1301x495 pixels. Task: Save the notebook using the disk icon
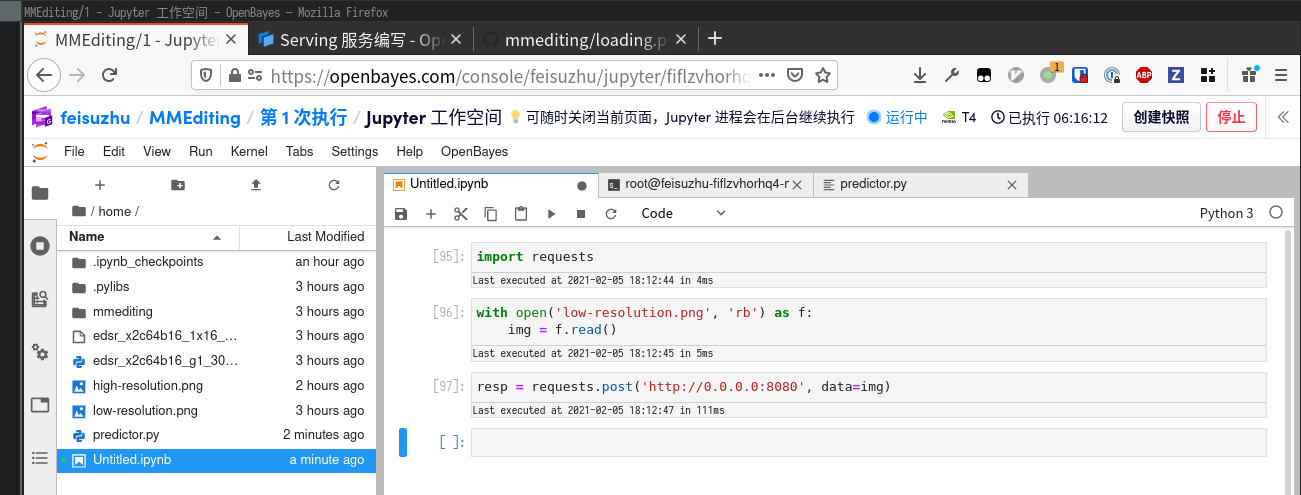(x=401, y=214)
